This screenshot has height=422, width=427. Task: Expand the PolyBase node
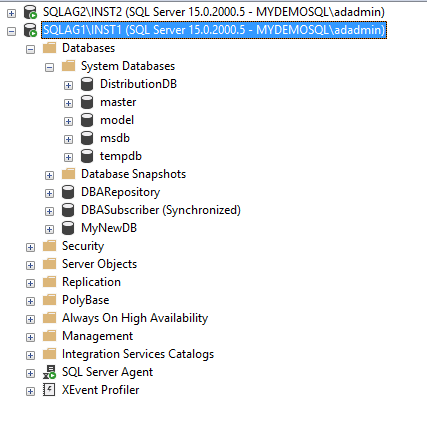click(30, 301)
